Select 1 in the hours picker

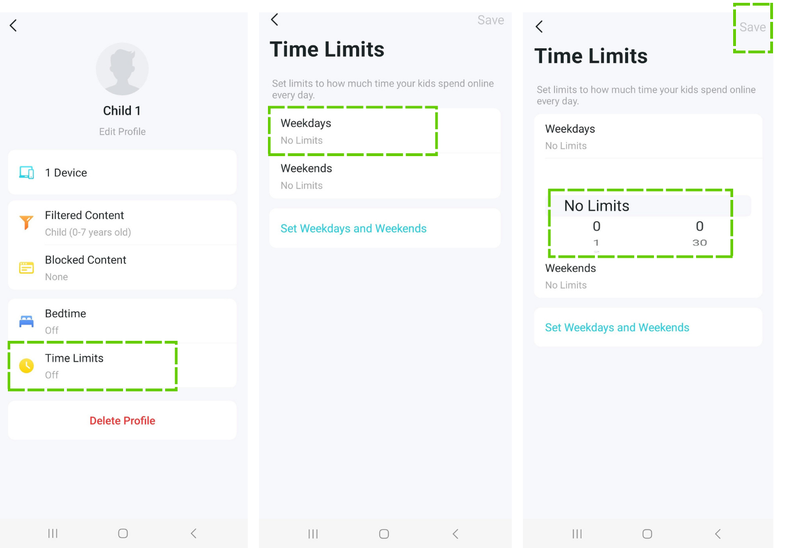[596, 243]
